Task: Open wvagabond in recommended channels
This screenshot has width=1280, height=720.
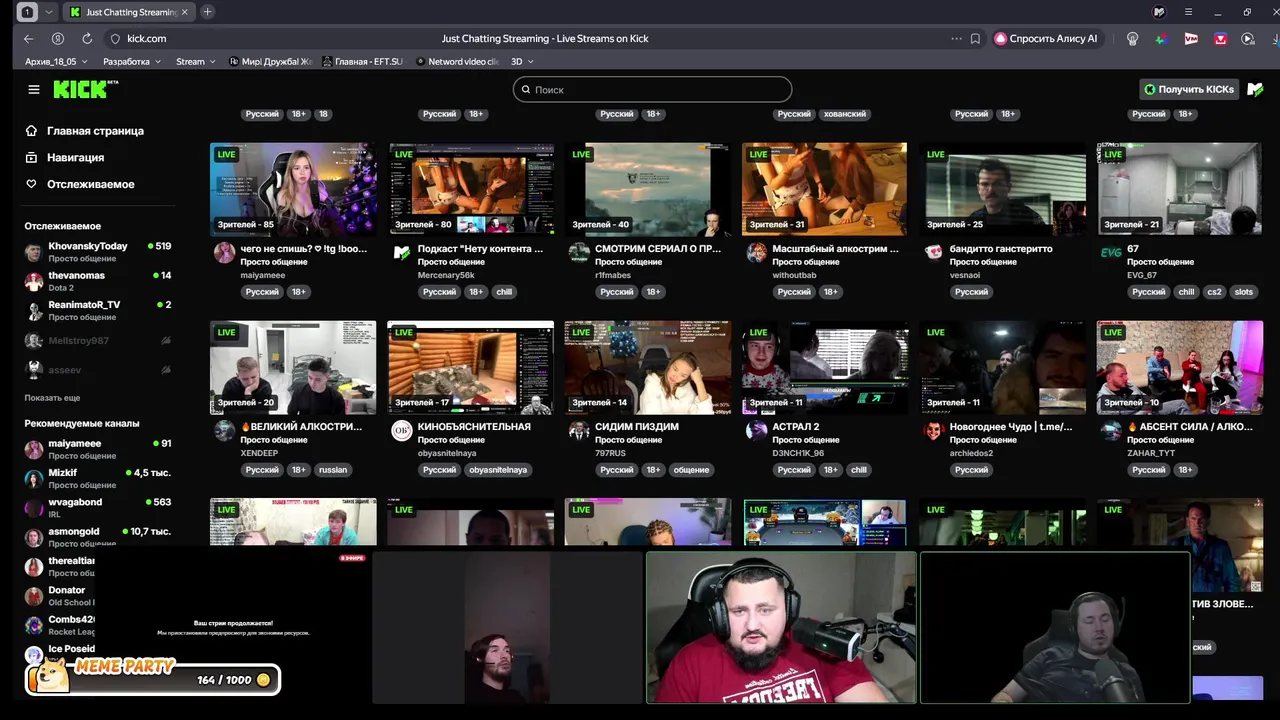Action: coord(98,508)
